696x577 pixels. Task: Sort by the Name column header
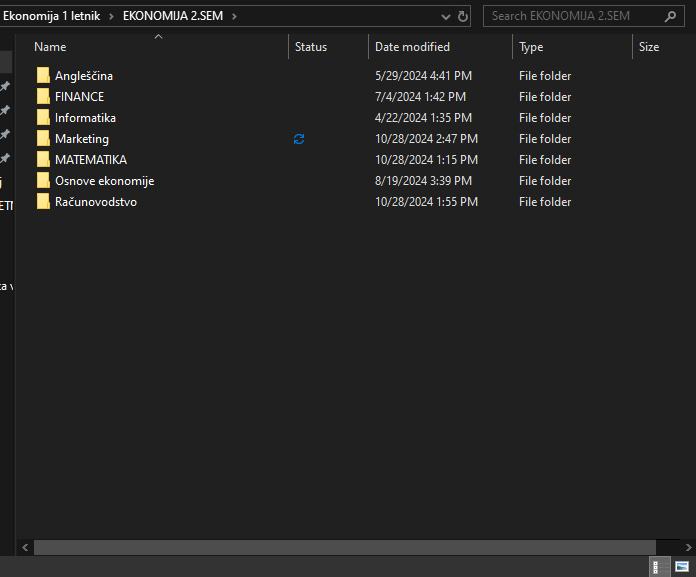point(50,47)
